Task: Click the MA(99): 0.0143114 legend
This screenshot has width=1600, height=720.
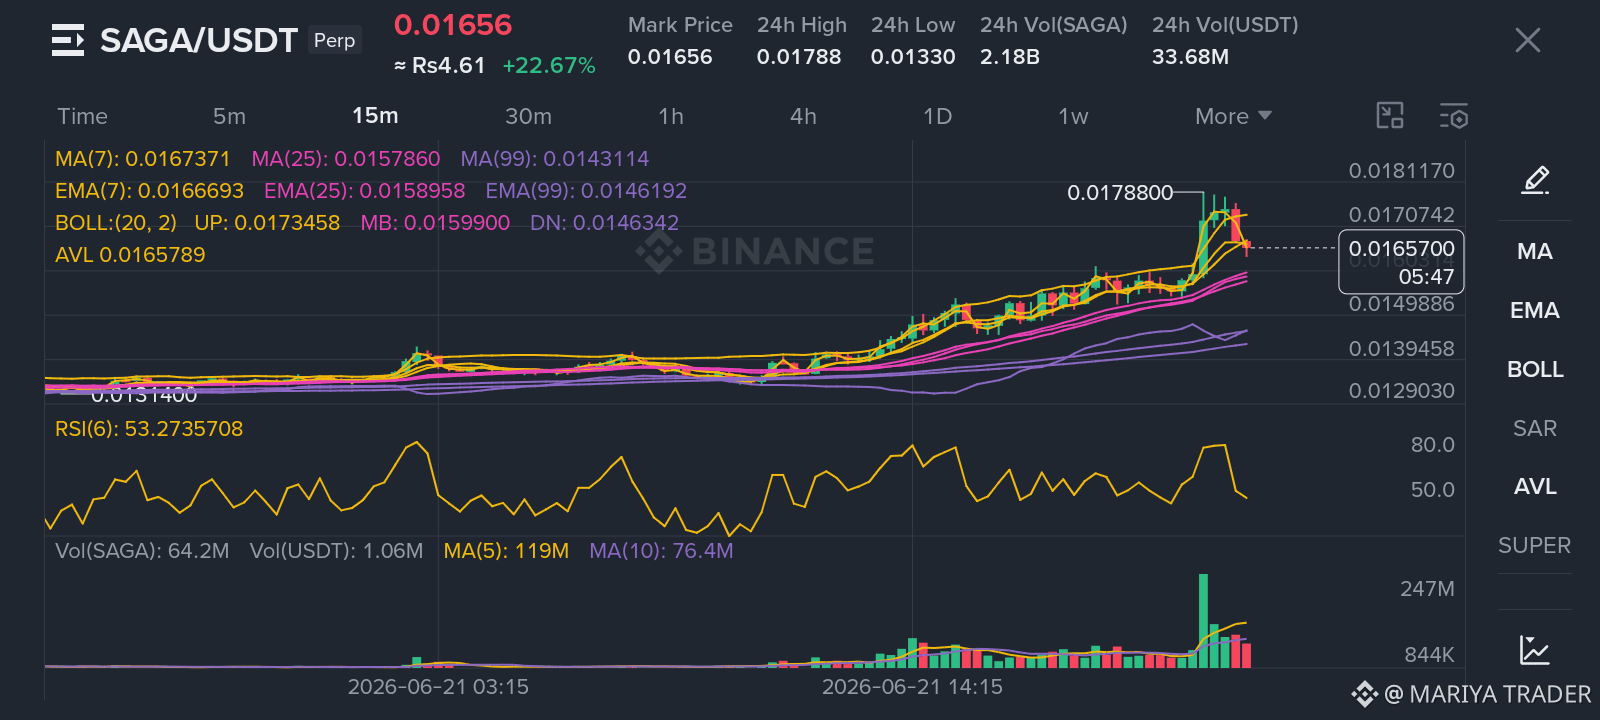Action: (x=555, y=159)
